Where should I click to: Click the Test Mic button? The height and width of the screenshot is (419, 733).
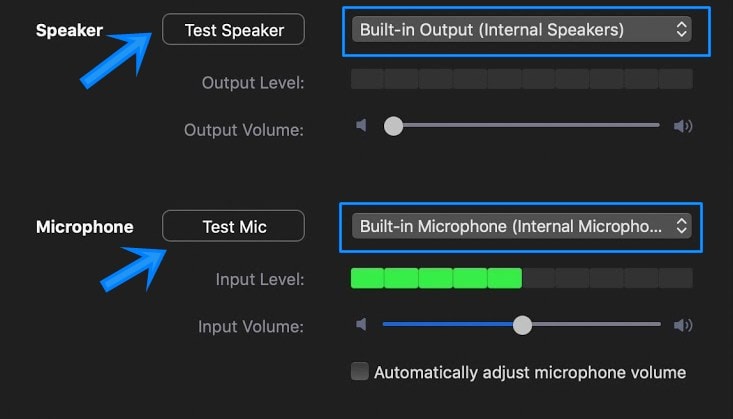click(x=233, y=226)
